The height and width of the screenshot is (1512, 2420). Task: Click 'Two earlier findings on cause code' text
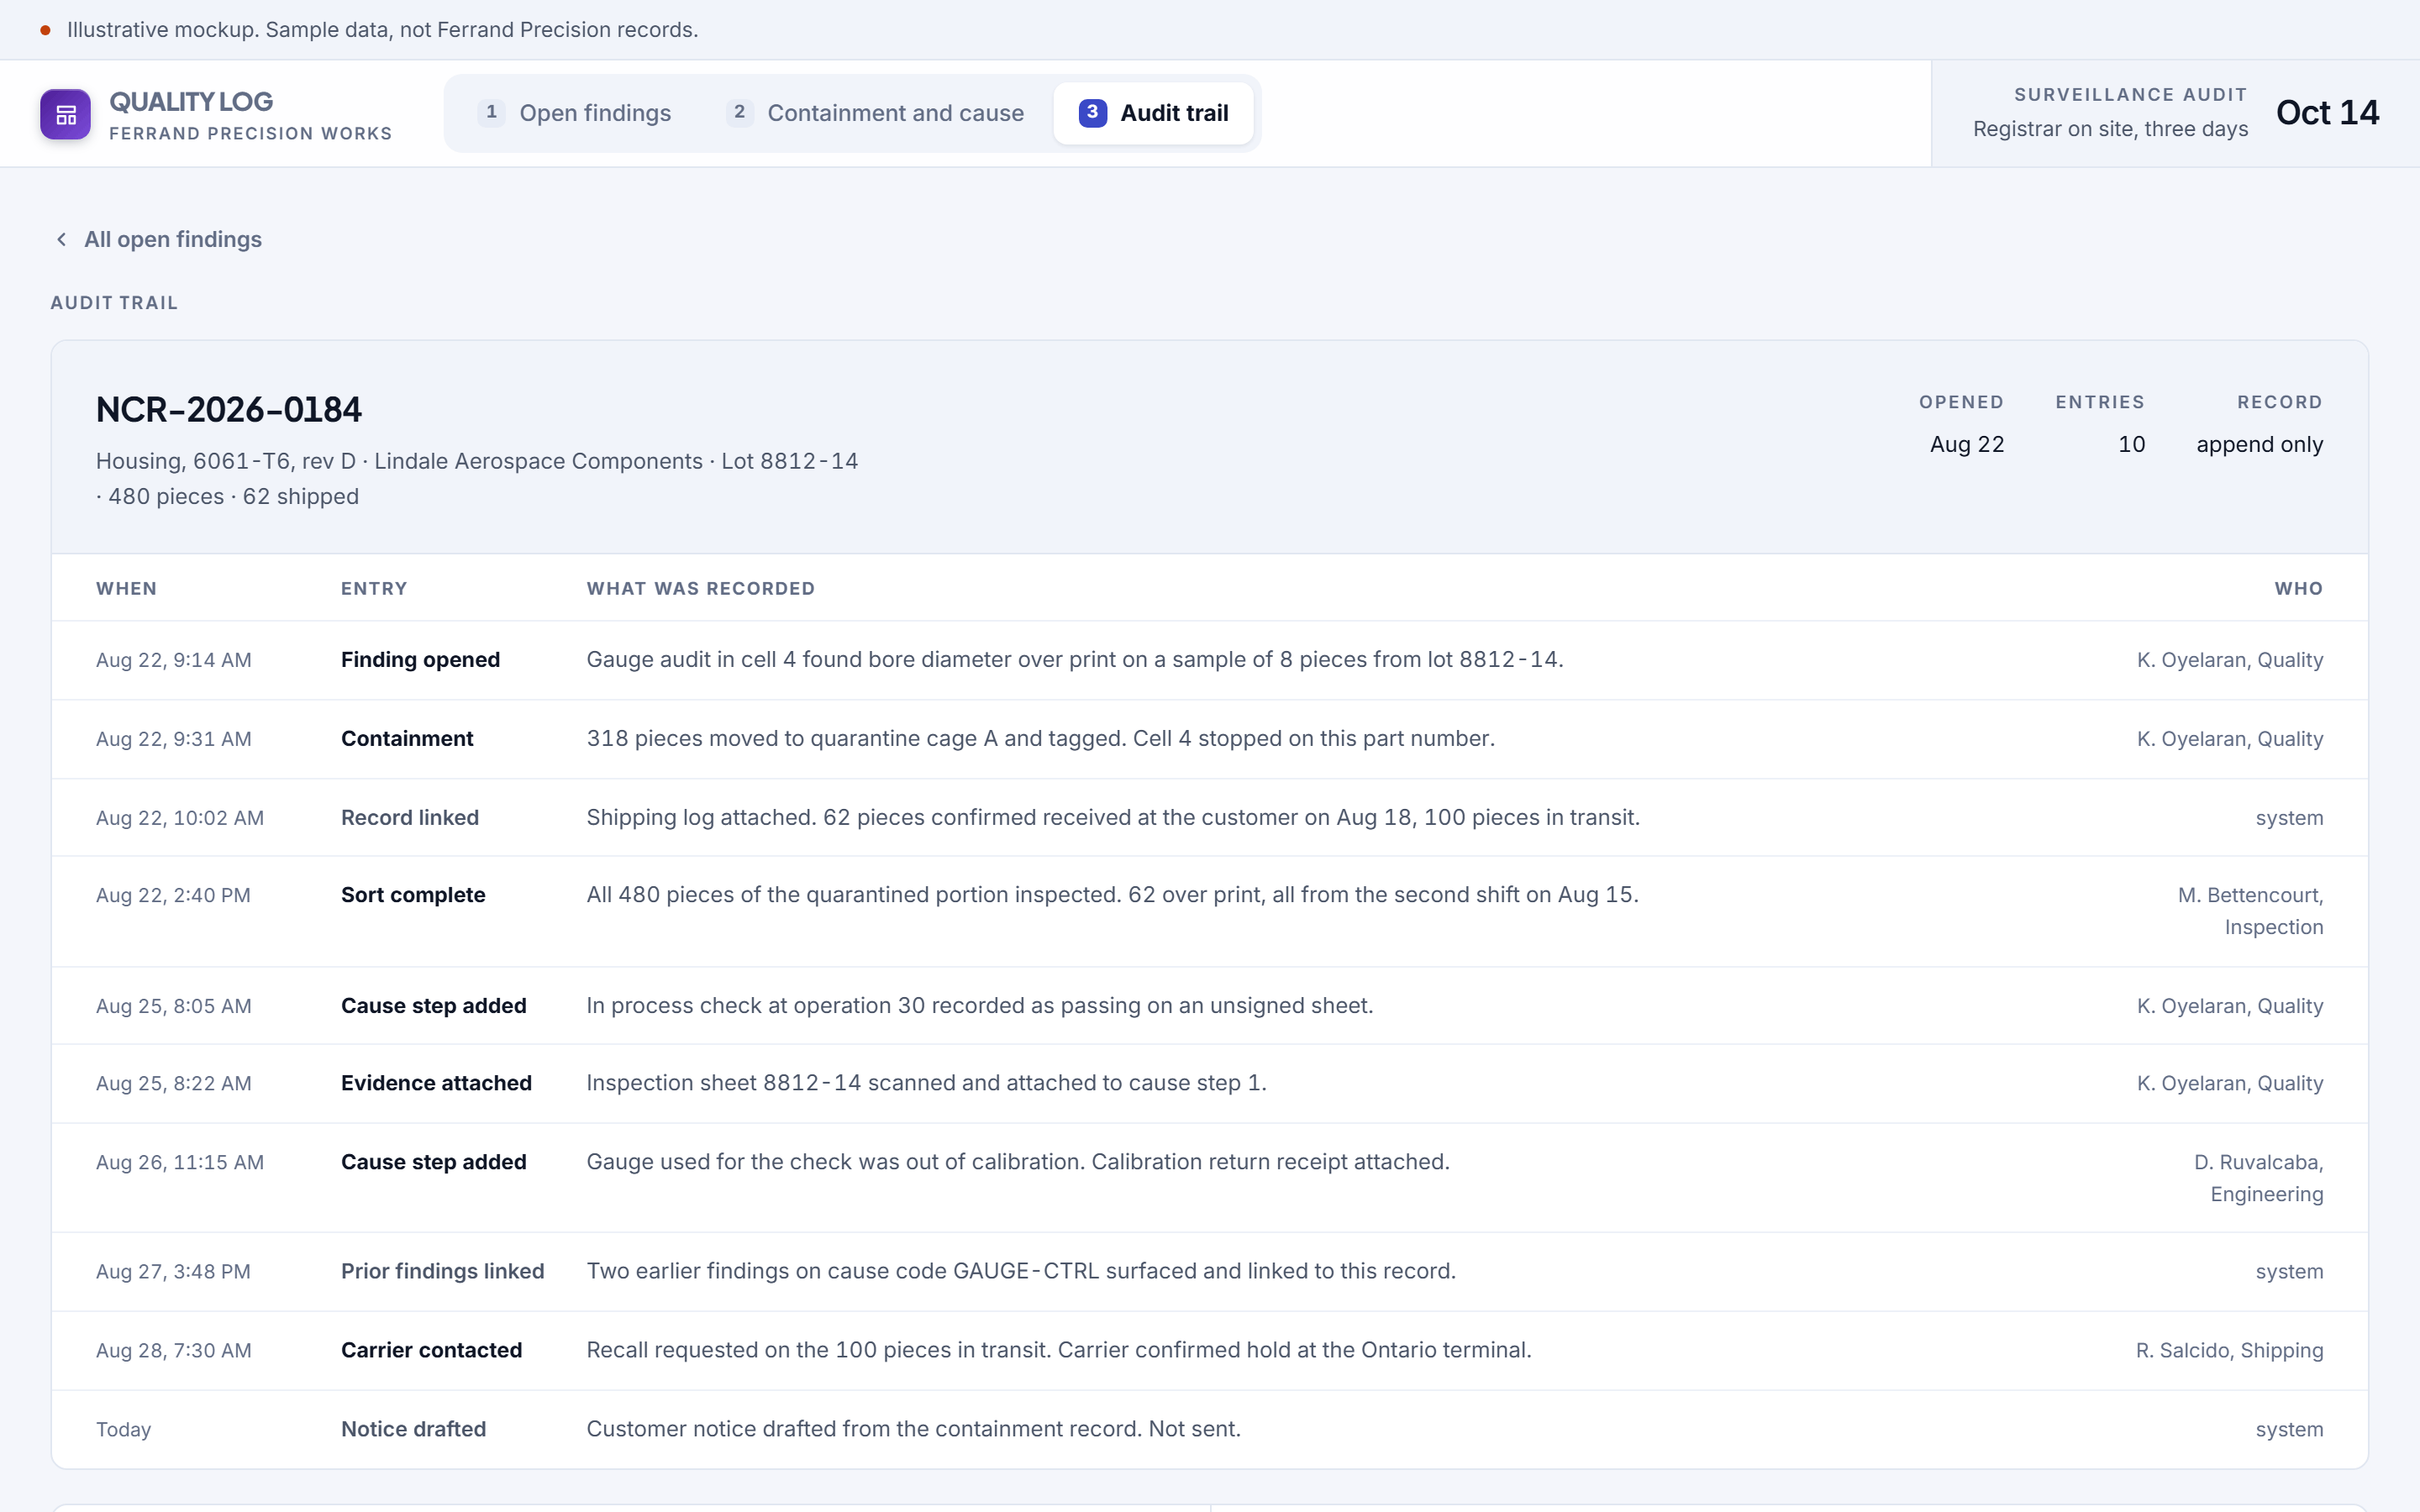pyautogui.click(x=1021, y=1270)
